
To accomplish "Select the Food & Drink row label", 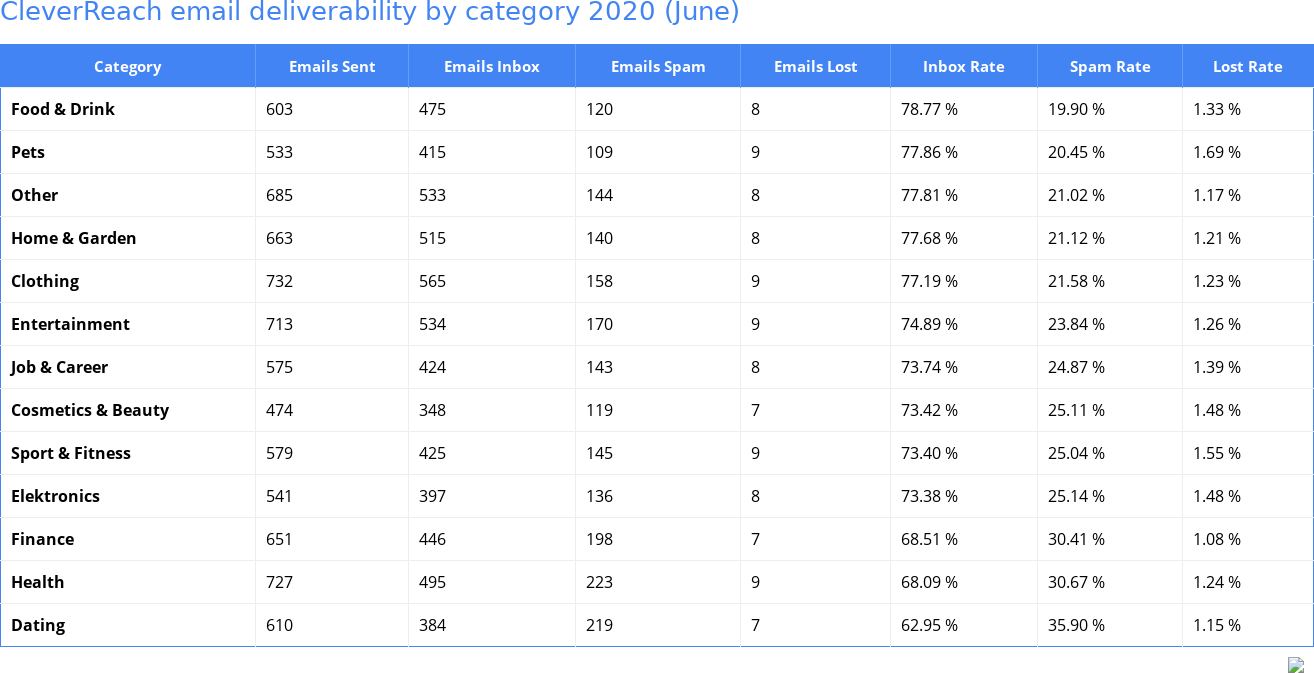I will point(63,109).
